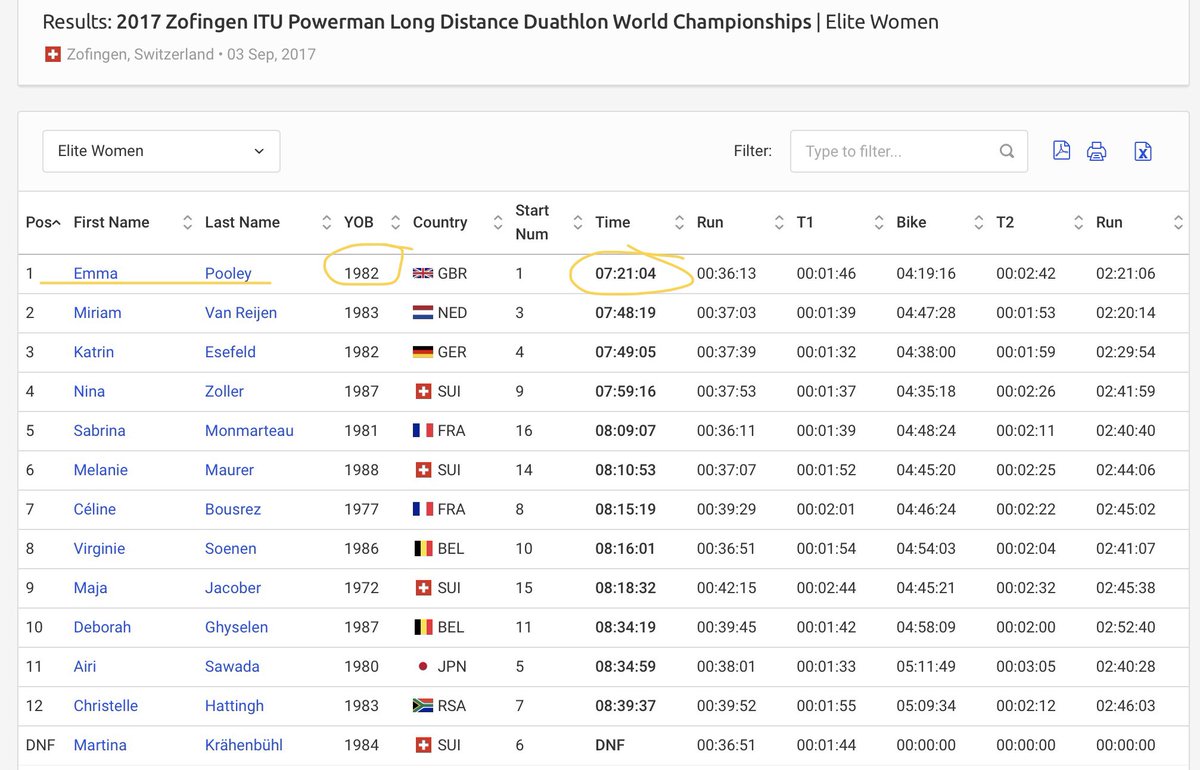Image resolution: width=1200 pixels, height=770 pixels.
Task: Select the 'Zofingen, Switzerland' location text
Action: pos(140,54)
